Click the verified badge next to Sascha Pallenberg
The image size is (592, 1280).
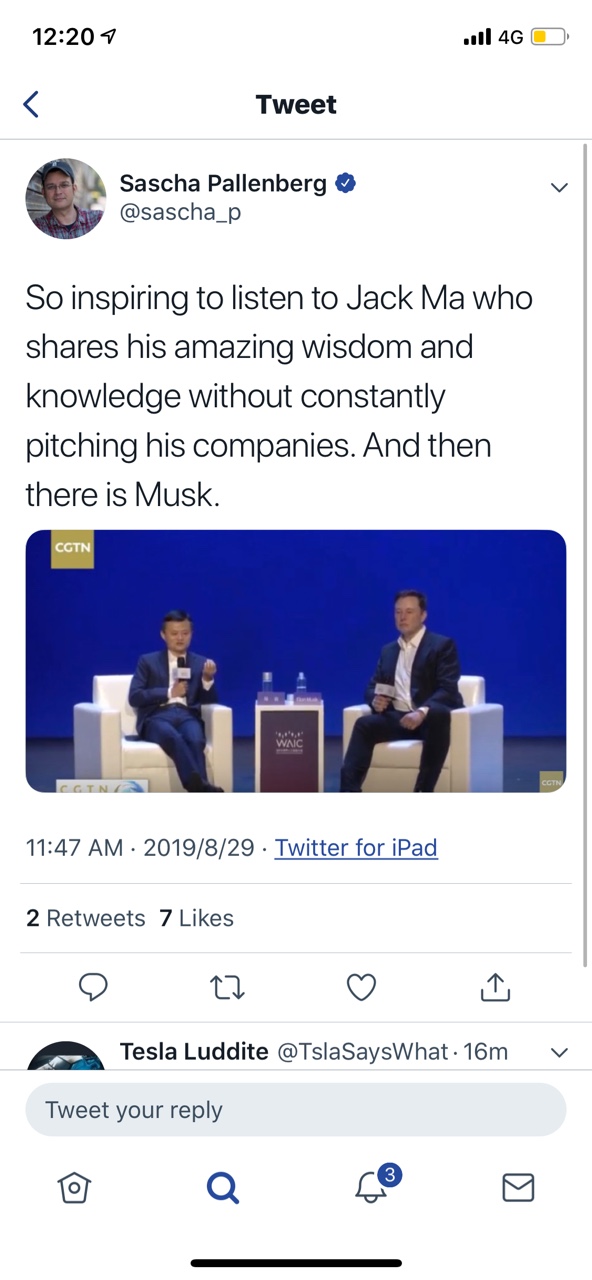coord(346,183)
